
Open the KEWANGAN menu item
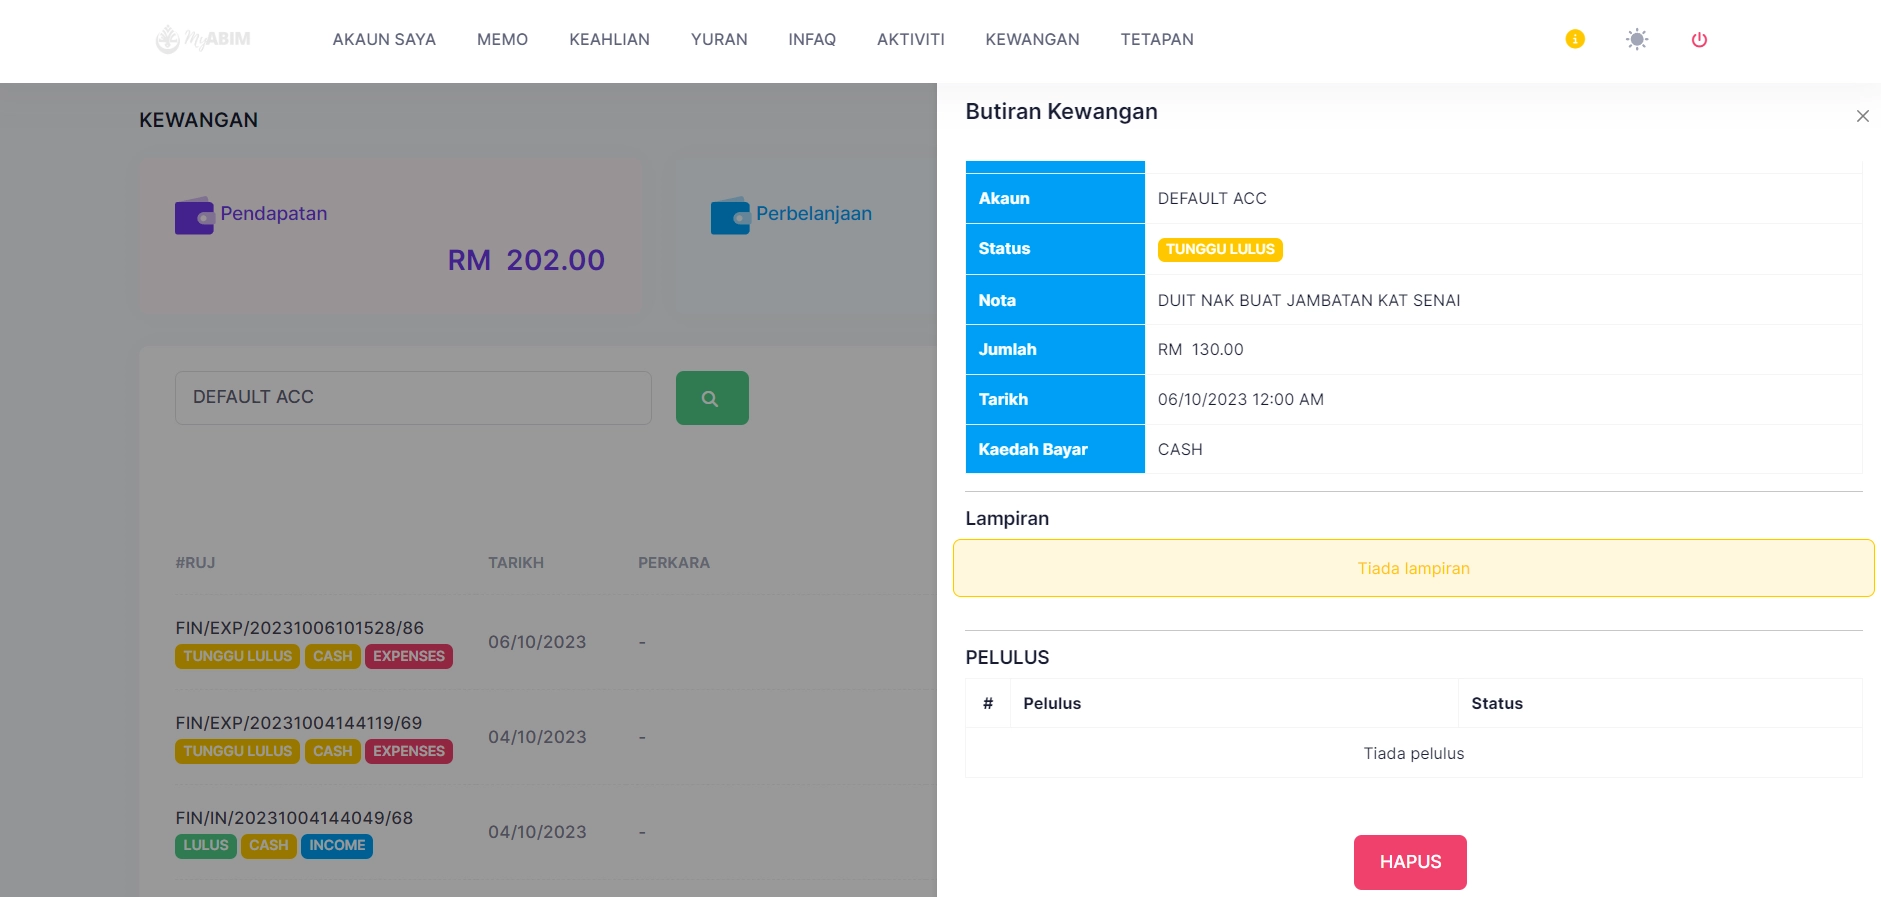coord(1032,40)
